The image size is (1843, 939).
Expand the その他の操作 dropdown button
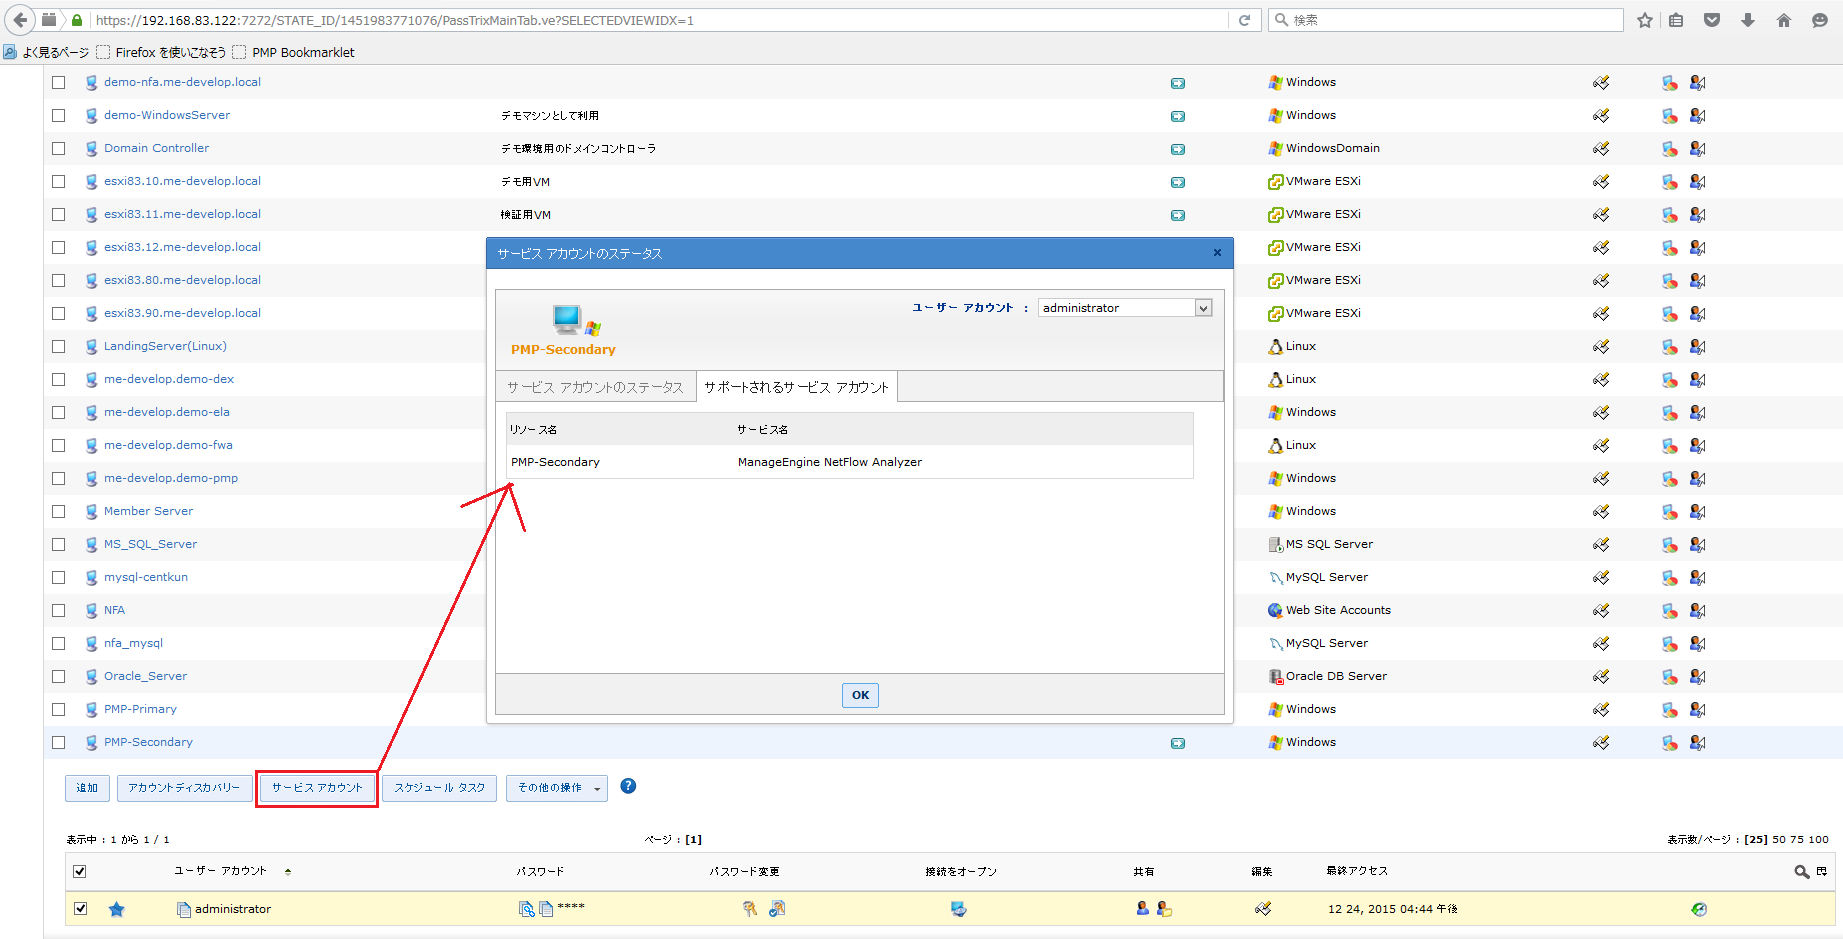pyautogui.click(x=557, y=788)
